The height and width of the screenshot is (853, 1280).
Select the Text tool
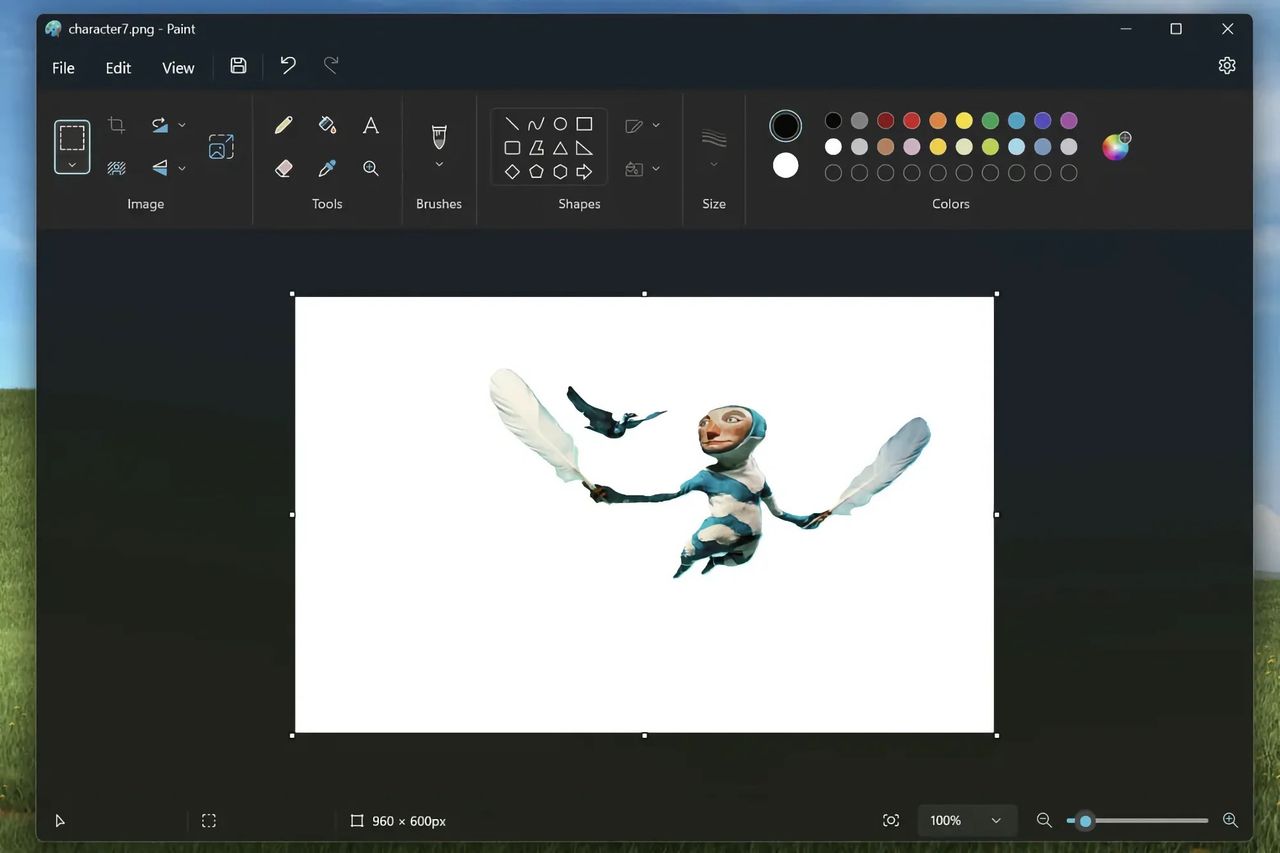pyautogui.click(x=370, y=124)
